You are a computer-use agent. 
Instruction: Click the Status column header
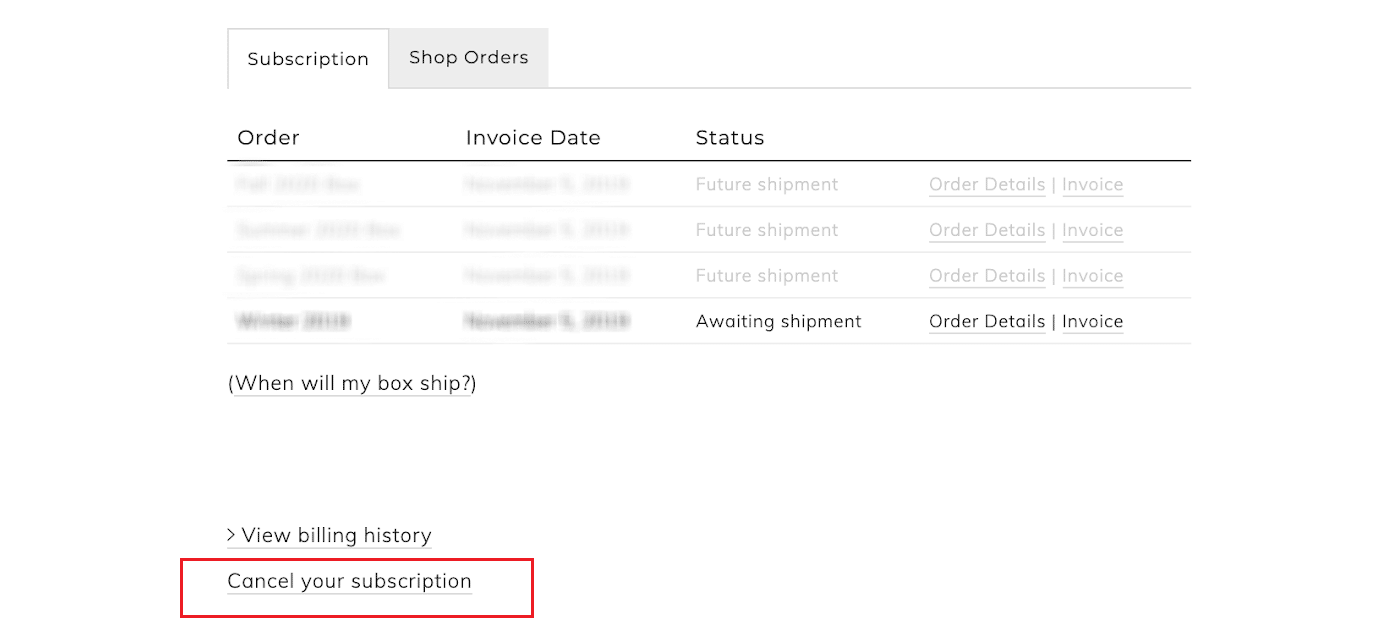coord(730,138)
